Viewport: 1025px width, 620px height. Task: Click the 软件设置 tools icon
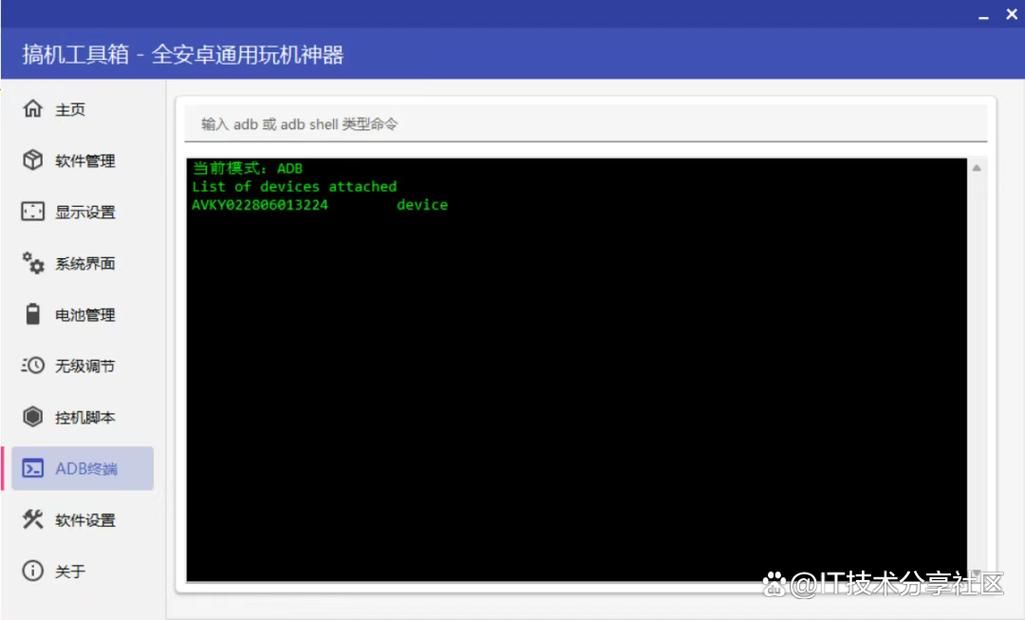coord(33,519)
